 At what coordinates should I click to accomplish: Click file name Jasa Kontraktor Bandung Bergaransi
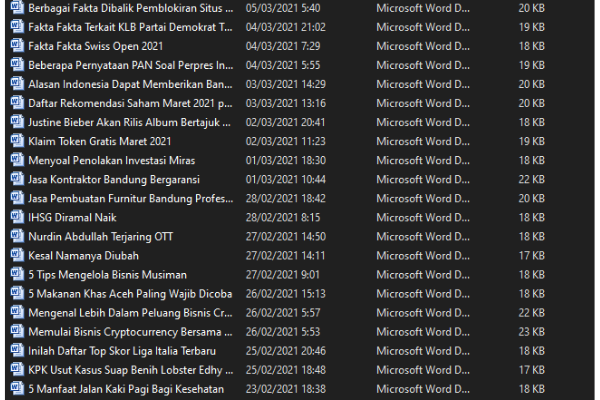(114, 180)
